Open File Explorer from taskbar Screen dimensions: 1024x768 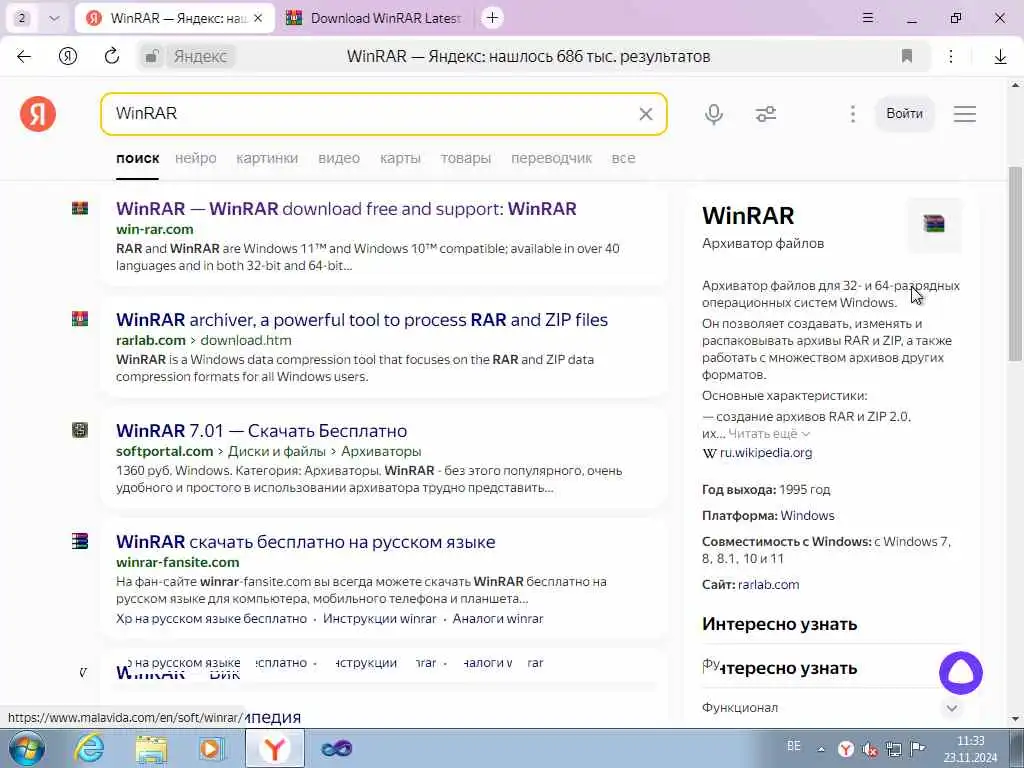click(152, 749)
